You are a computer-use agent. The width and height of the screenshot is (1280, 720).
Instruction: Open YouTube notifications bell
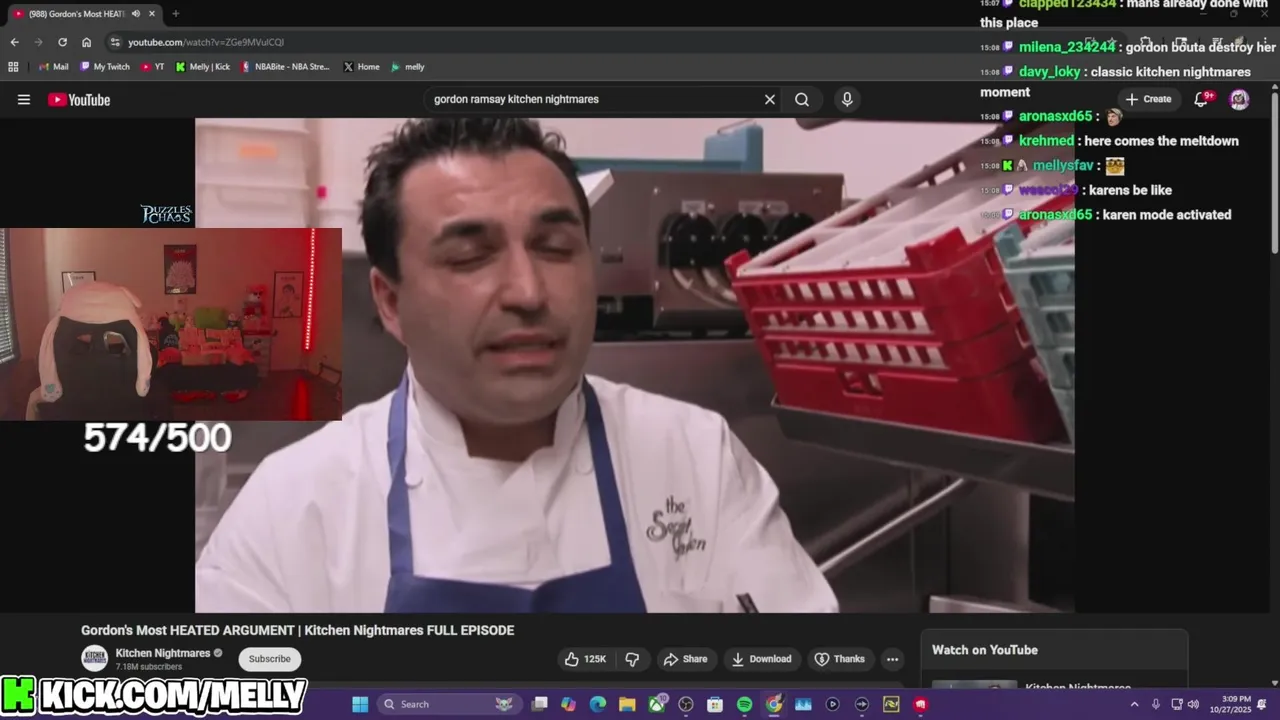[1203, 98]
